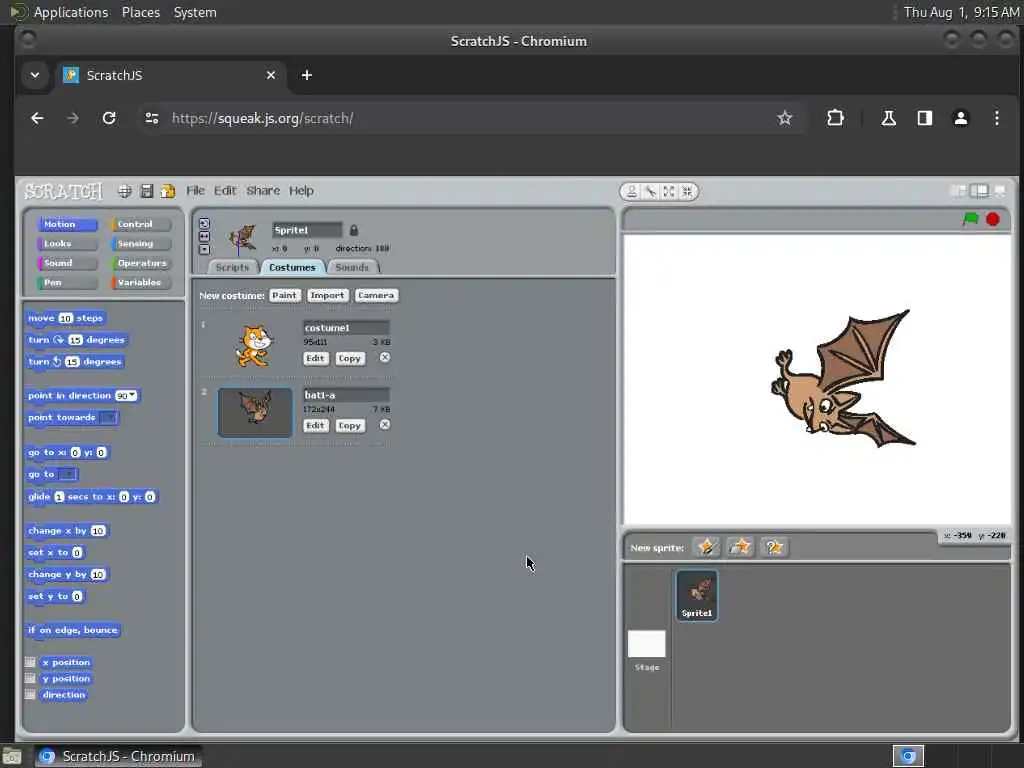Image resolution: width=1024 pixels, height=768 pixels.
Task: Enable the x position stage monitor checkbox
Action: tap(30, 662)
